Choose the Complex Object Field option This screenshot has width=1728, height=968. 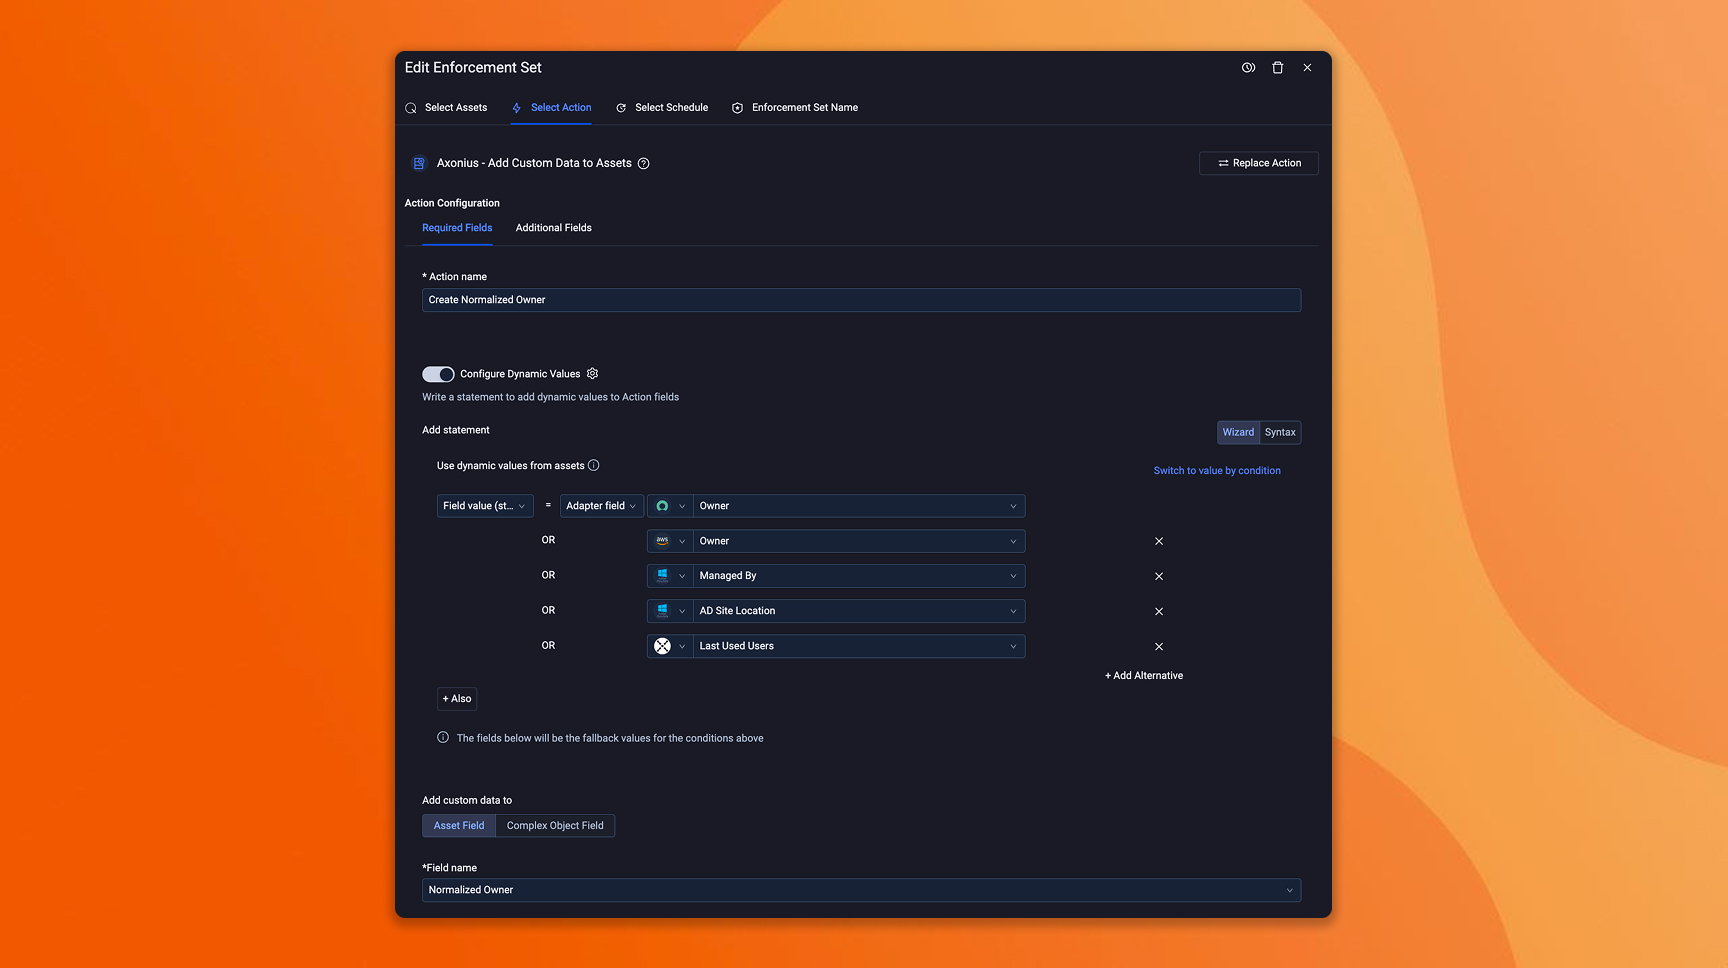tap(555, 826)
